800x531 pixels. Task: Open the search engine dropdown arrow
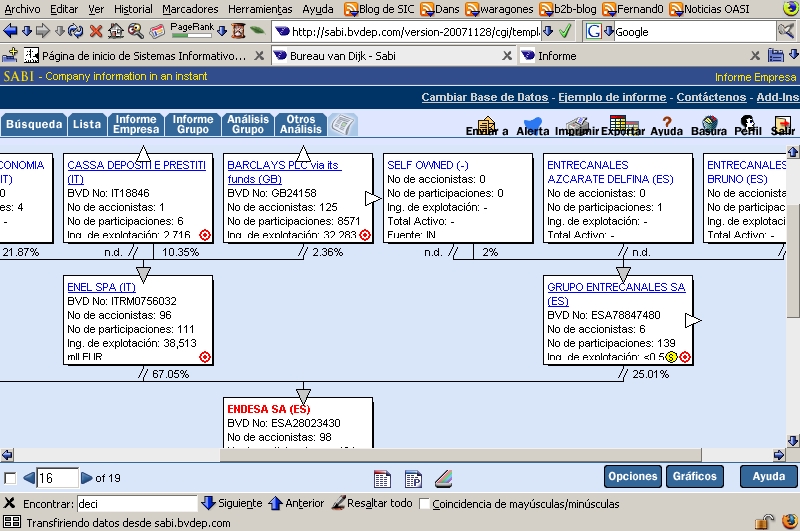tap(608, 32)
